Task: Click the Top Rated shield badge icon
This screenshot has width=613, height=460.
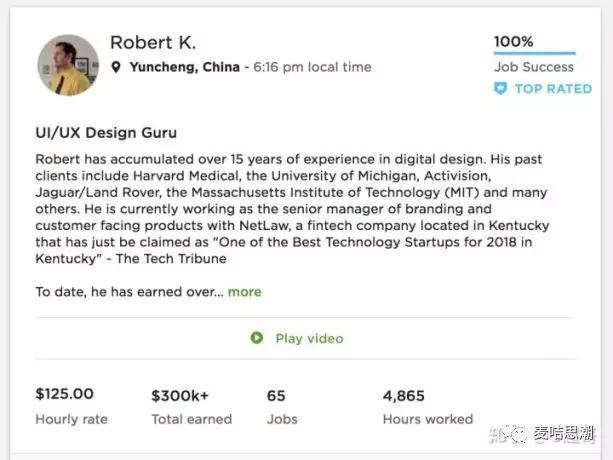Action: coord(501,89)
